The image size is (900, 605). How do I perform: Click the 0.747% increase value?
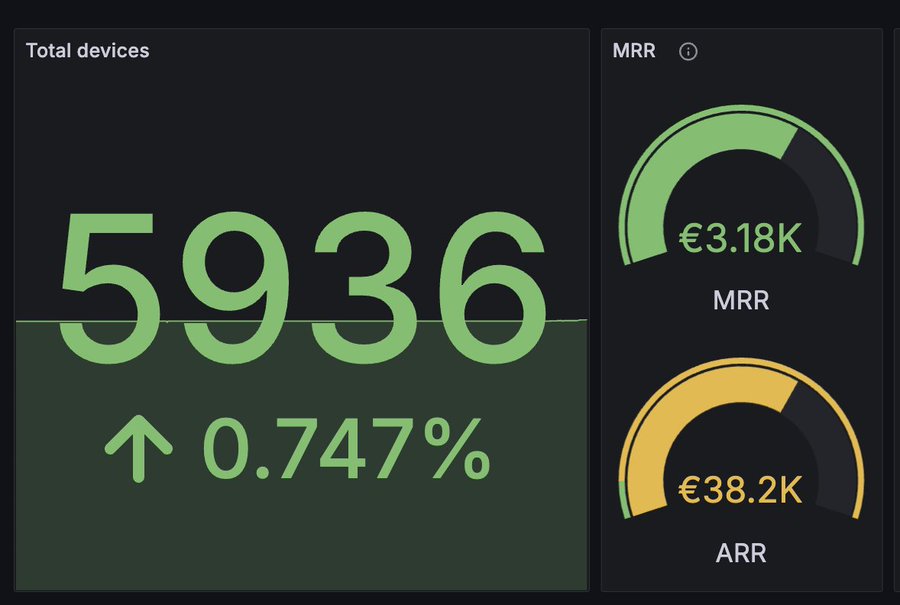[347, 448]
